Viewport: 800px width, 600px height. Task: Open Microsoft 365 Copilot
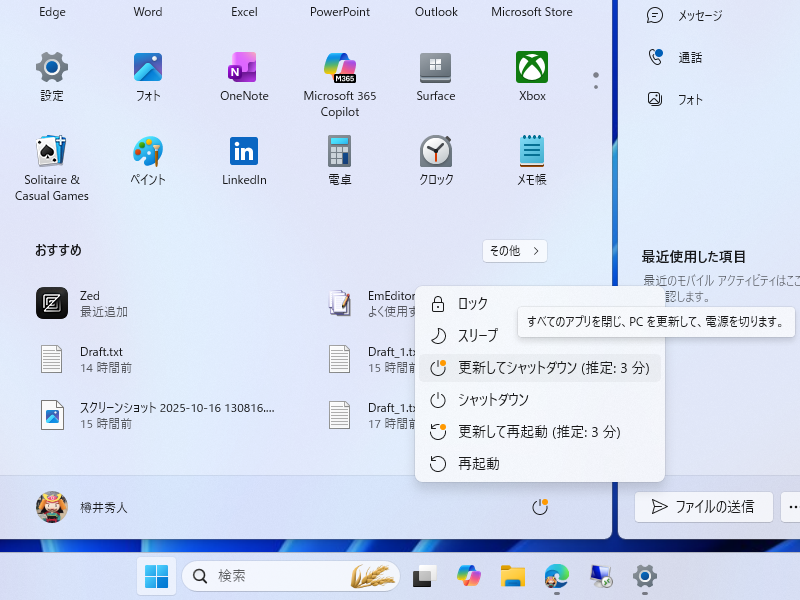[x=339, y=70]
